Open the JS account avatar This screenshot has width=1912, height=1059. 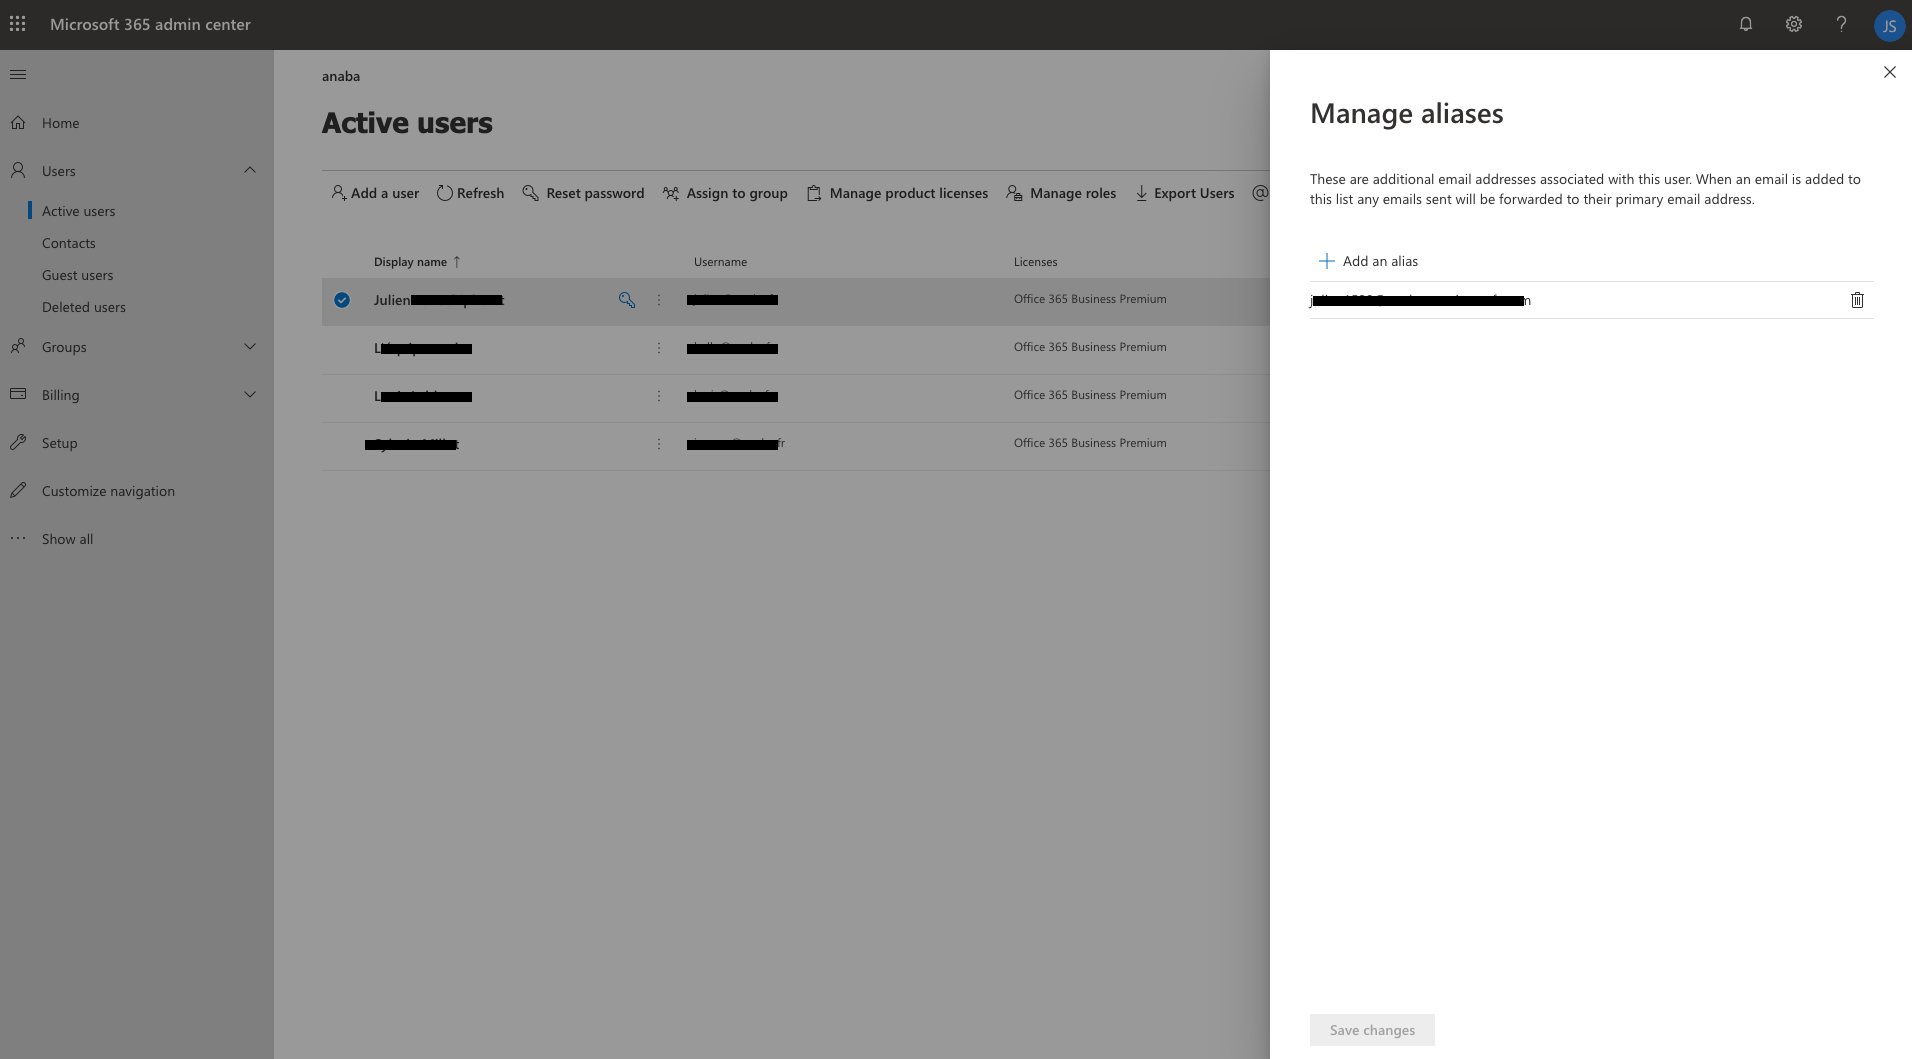(x=1888, y=25)
